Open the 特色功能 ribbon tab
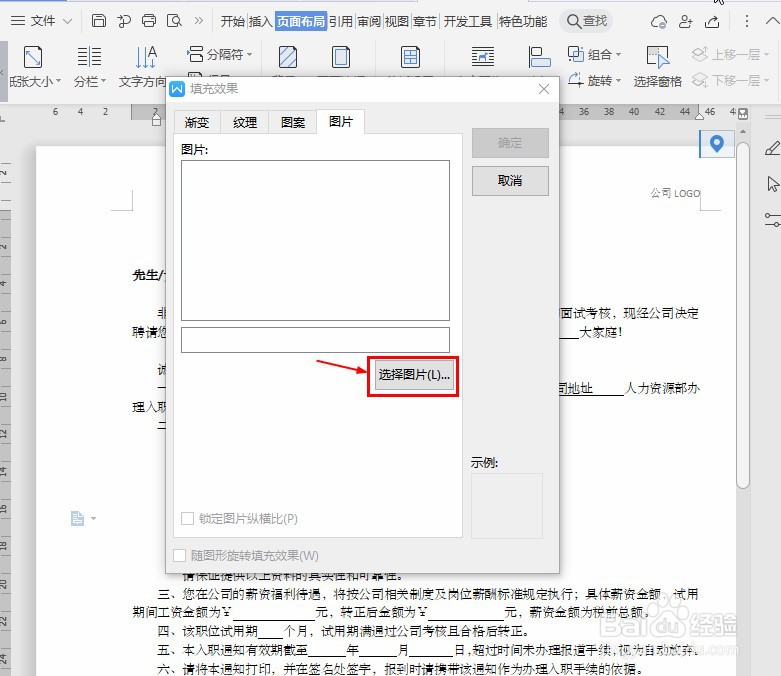The height and width of the screenshot is (676, 781). pyautogui.click(x=523, y=21)
